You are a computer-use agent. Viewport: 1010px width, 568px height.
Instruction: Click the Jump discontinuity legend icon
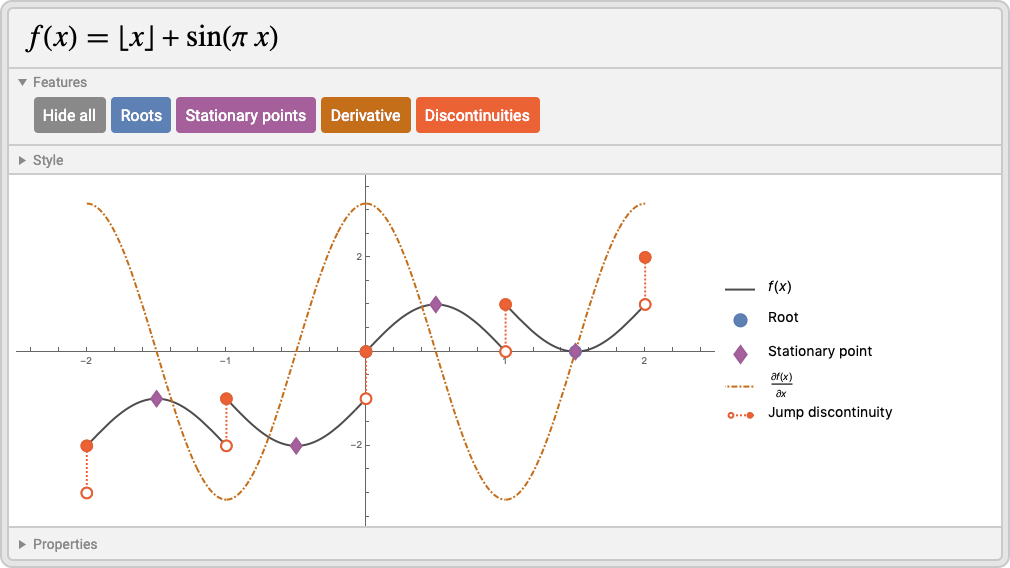coord(740,415)
